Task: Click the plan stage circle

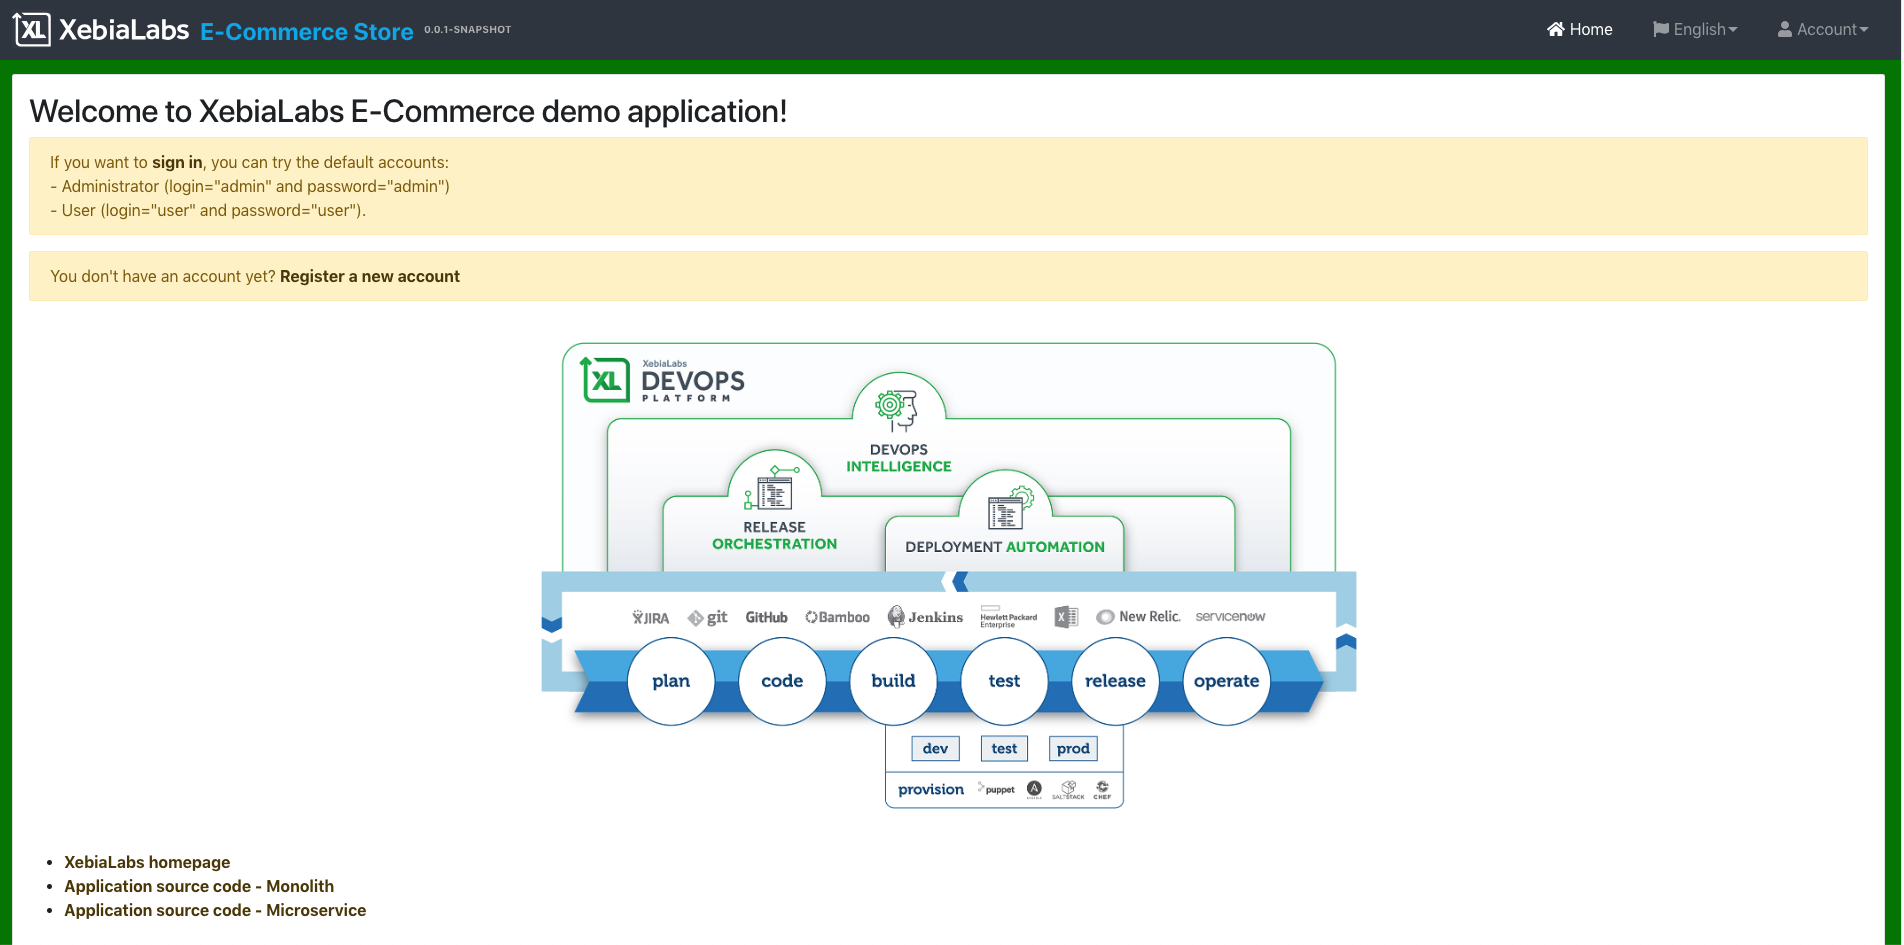Action: 671,681
